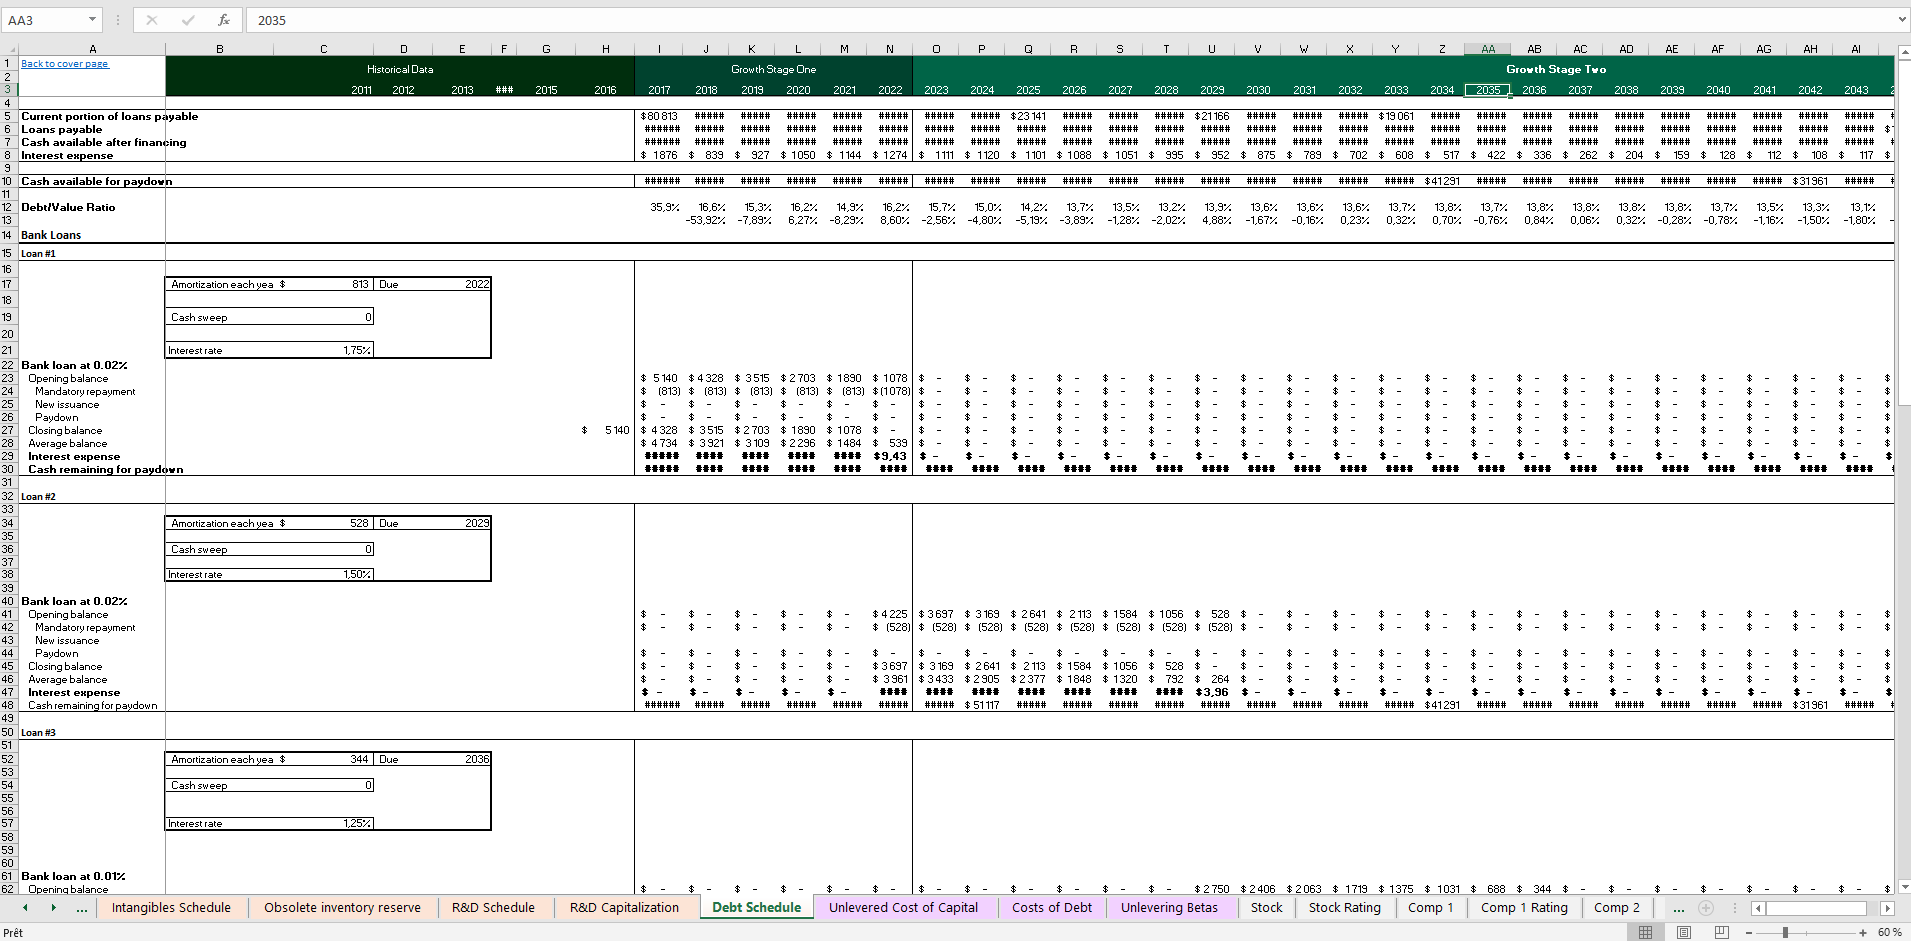The height and width of the screenshot is (941, 1911).
Task: Click vertical scrollbar up arrow
Action: [x=1904, y=51]
